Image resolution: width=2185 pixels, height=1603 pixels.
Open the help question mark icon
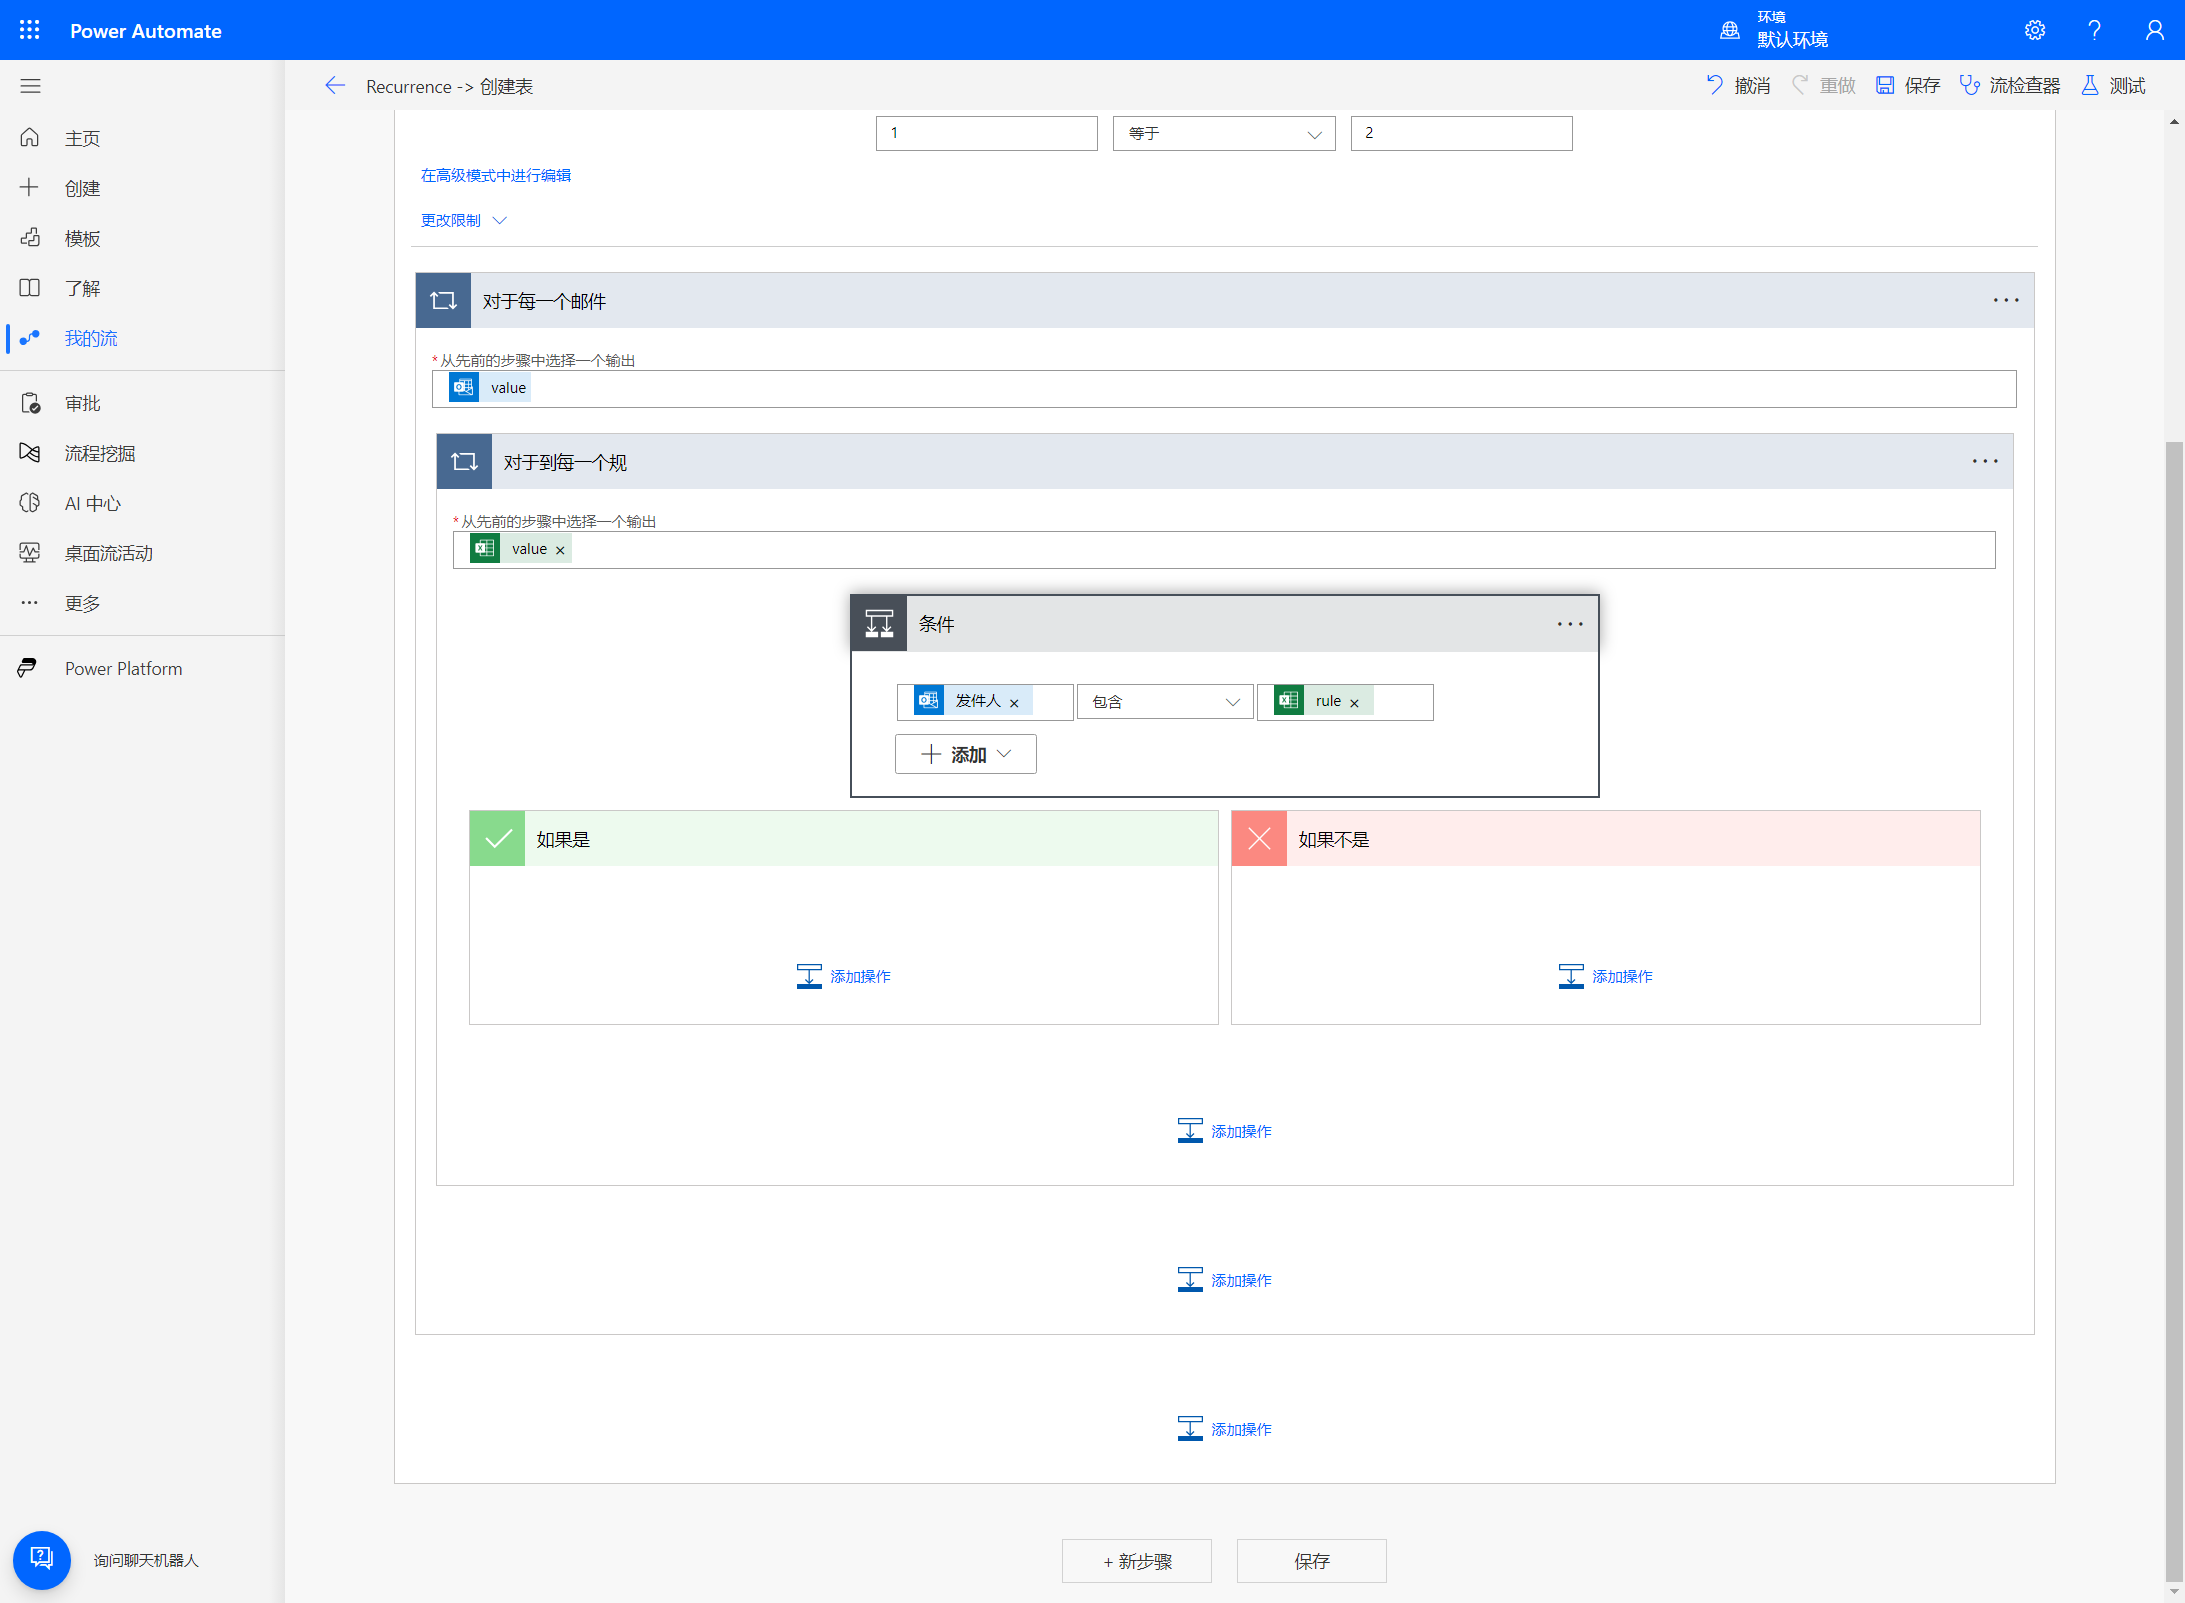point(2094,30)
